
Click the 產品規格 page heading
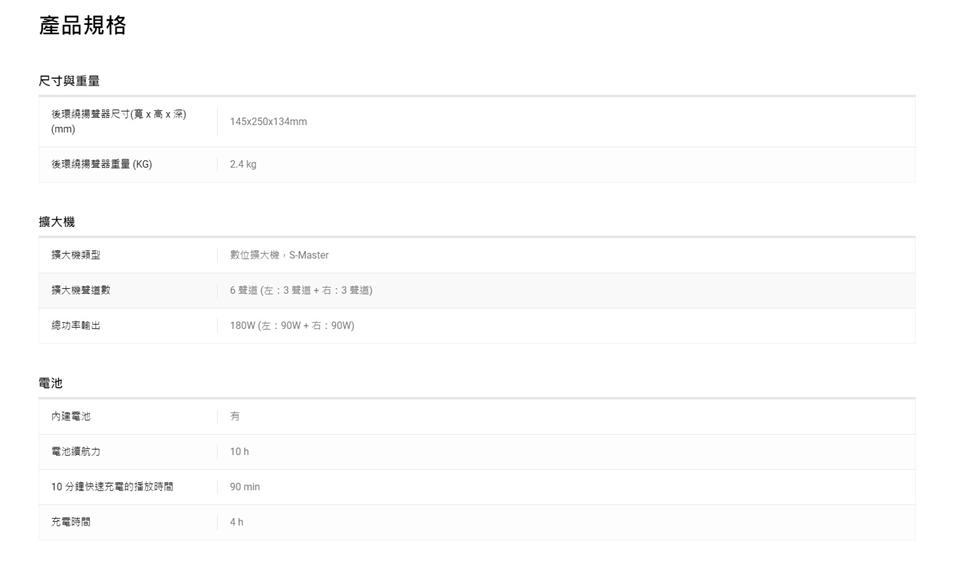83,26
